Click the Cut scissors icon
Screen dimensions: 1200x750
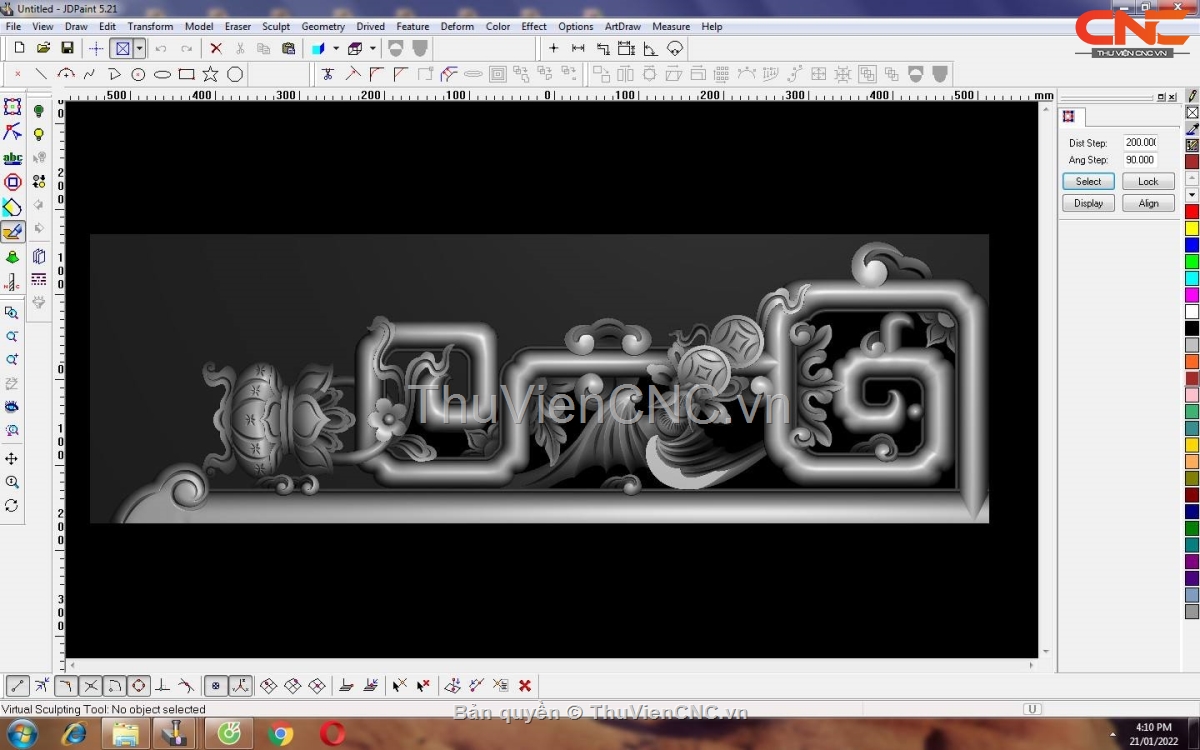(x=240, y=48)
